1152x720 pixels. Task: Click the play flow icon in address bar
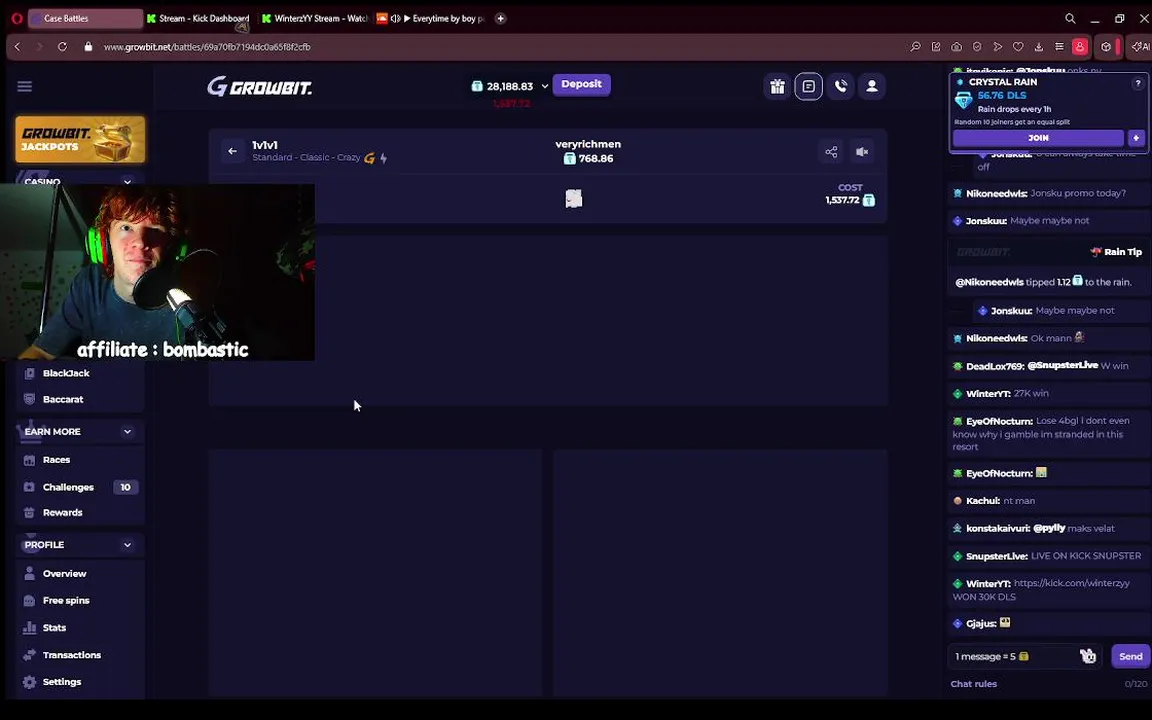point(998,46)
